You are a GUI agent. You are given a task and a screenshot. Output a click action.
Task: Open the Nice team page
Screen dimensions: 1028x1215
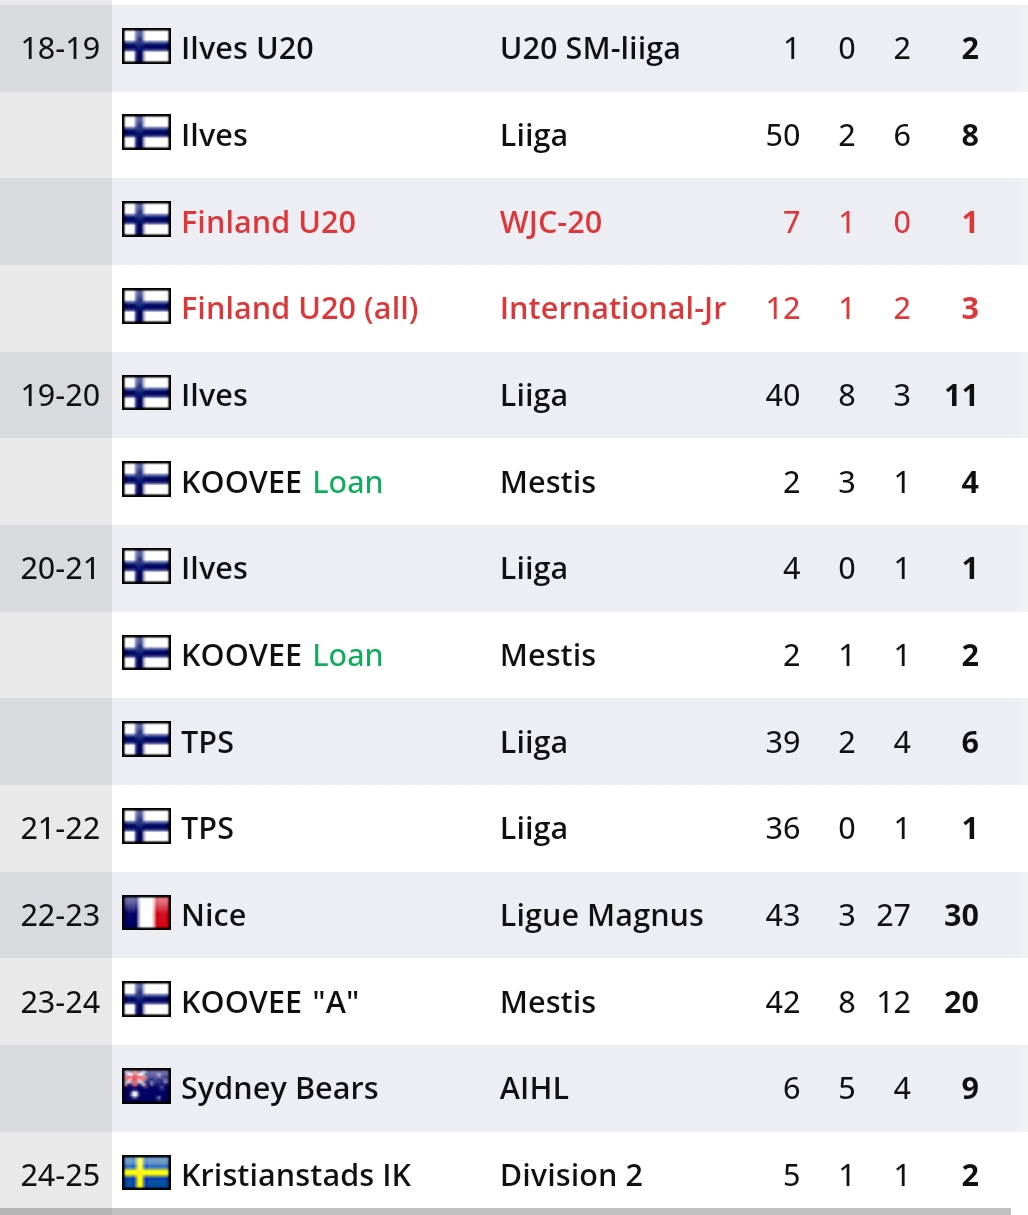pyautogui.click(x=213, y=915)
